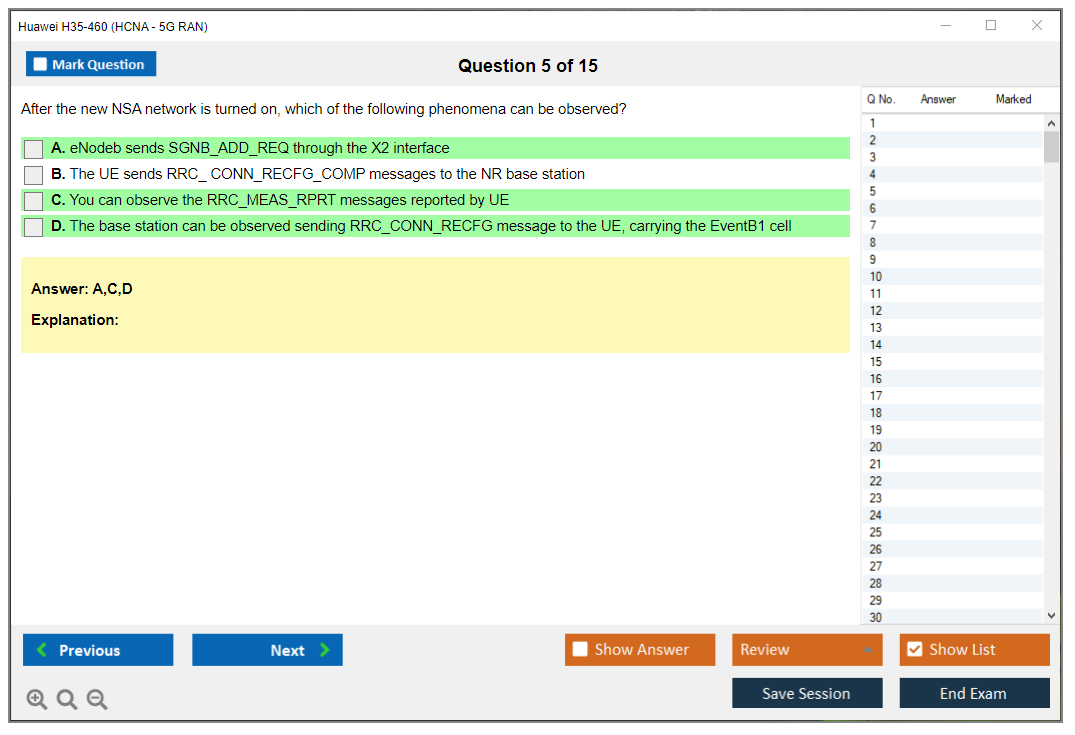1075x735 pixels.
Task: Go to the Next question
Action: coord(267,650)
